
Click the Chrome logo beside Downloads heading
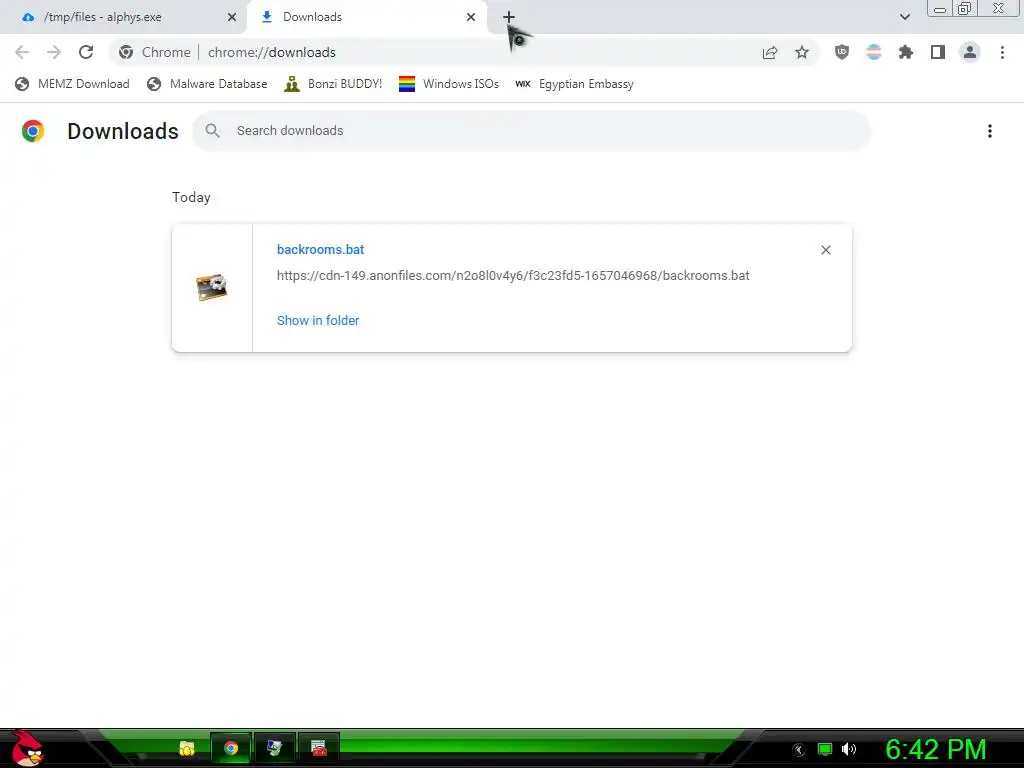coord(33,131)
